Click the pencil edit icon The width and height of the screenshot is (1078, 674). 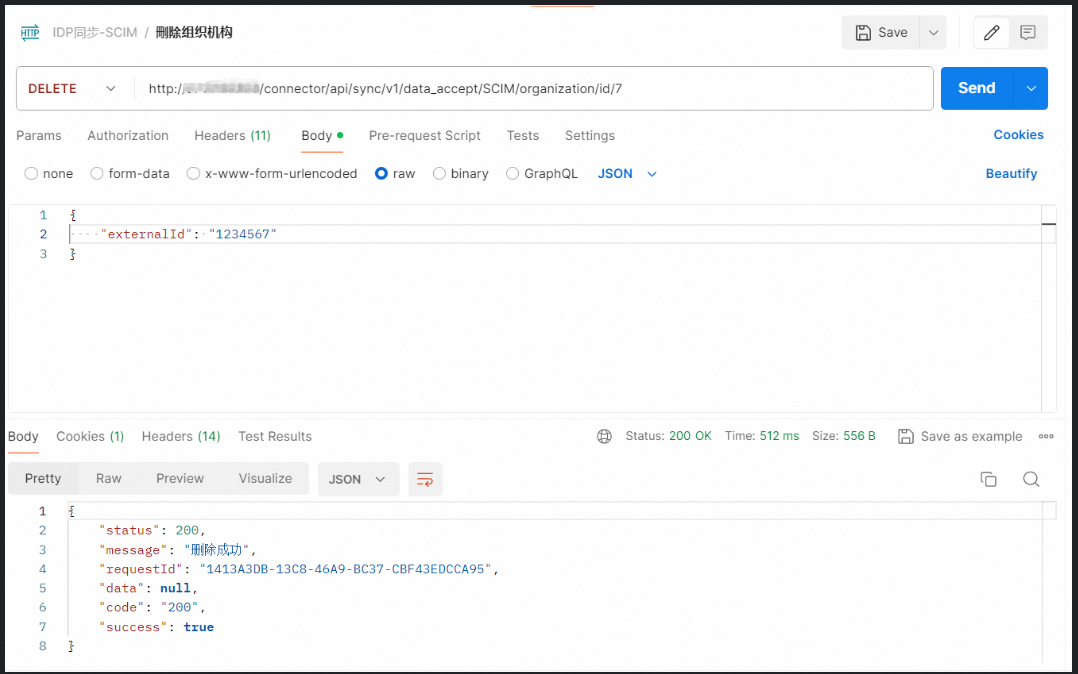991,33
